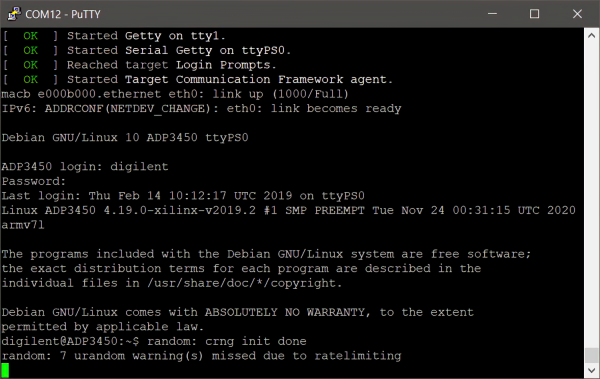Screen dimensions: 600x379
Task: Click the digilent@ADP3450:~$ shell prompt
Action: point(70,341)
